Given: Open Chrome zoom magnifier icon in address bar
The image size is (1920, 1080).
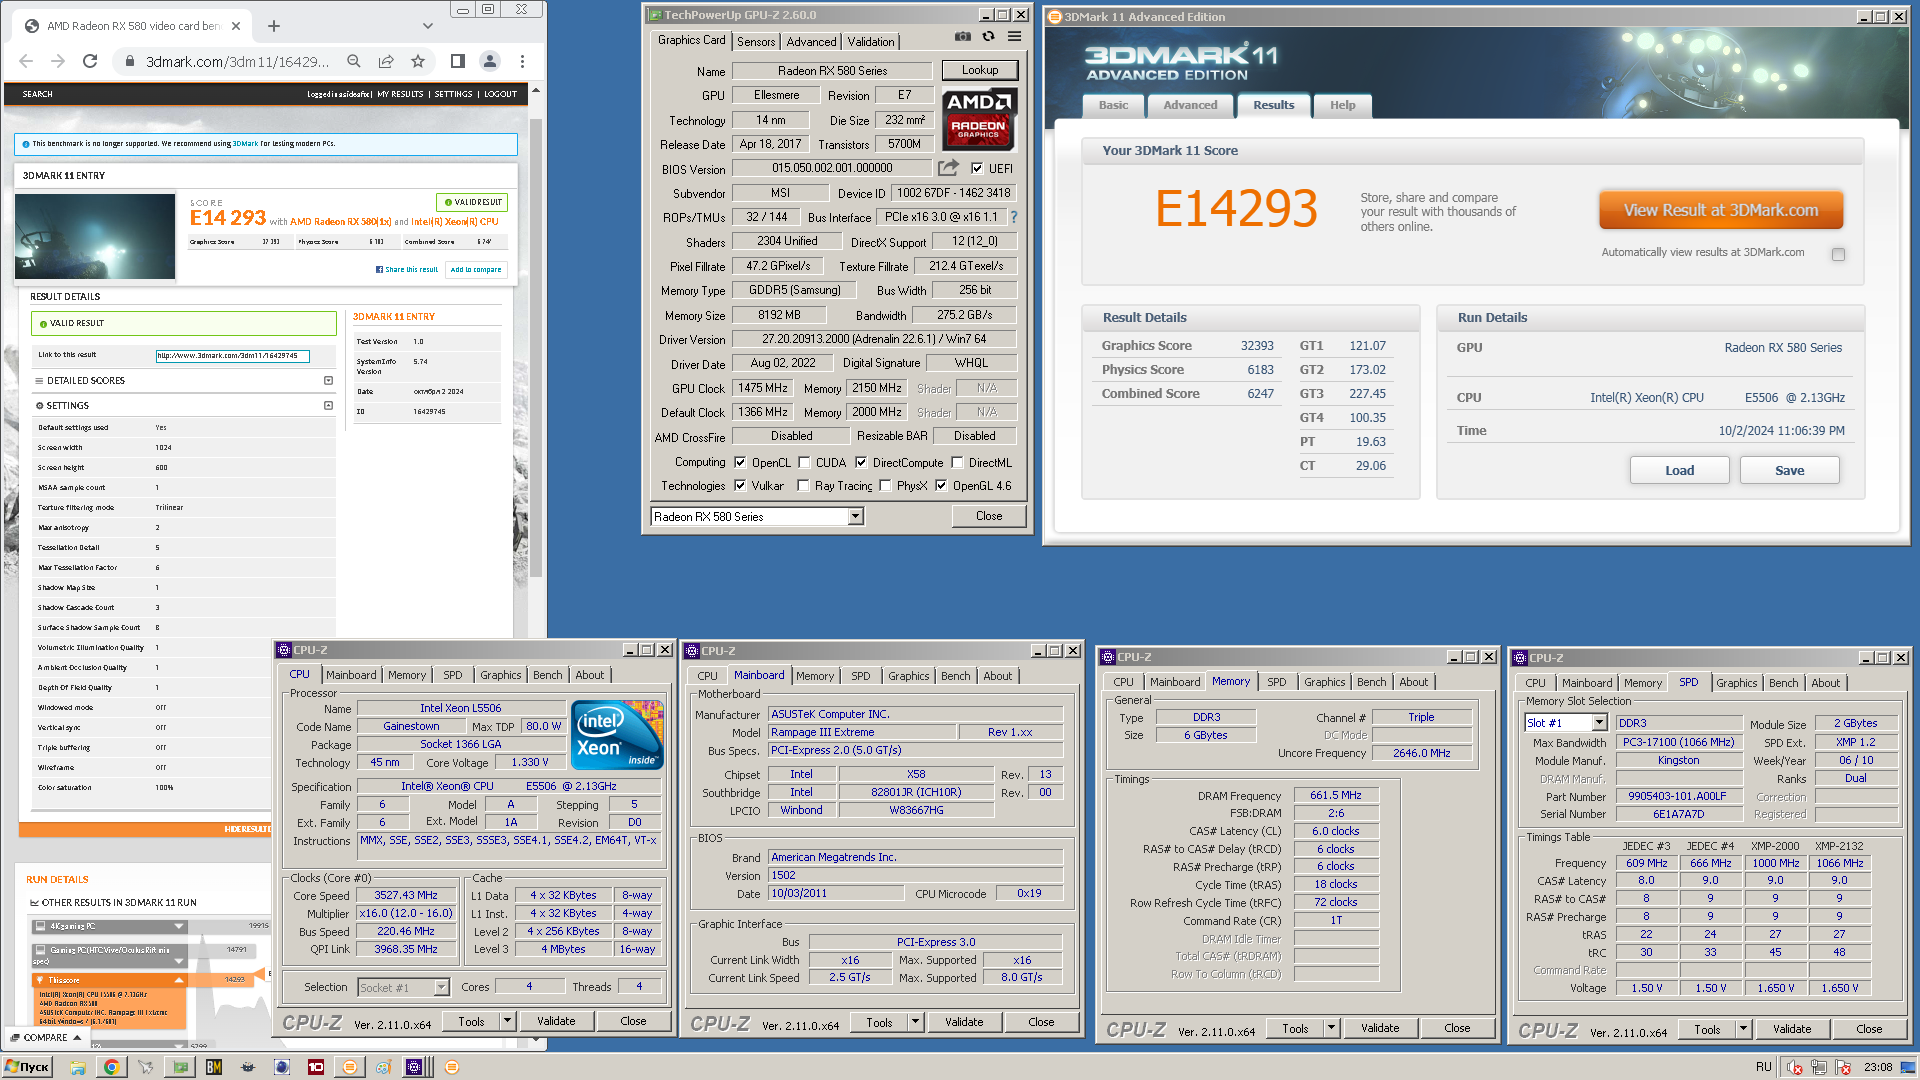Looking at the screenshot, I should pos(354,61).
